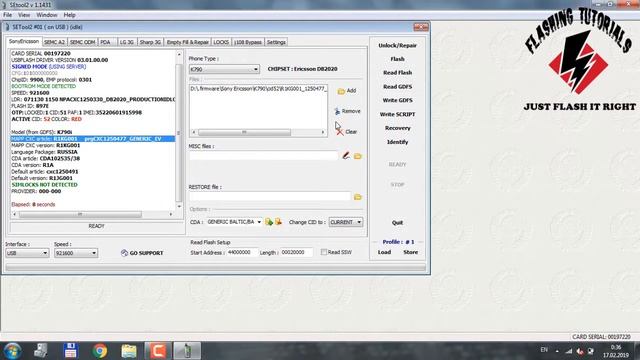The height and width of the screenshot is (360, 640).
Task: Click the Start Address input field
Action: click(242, 253)
